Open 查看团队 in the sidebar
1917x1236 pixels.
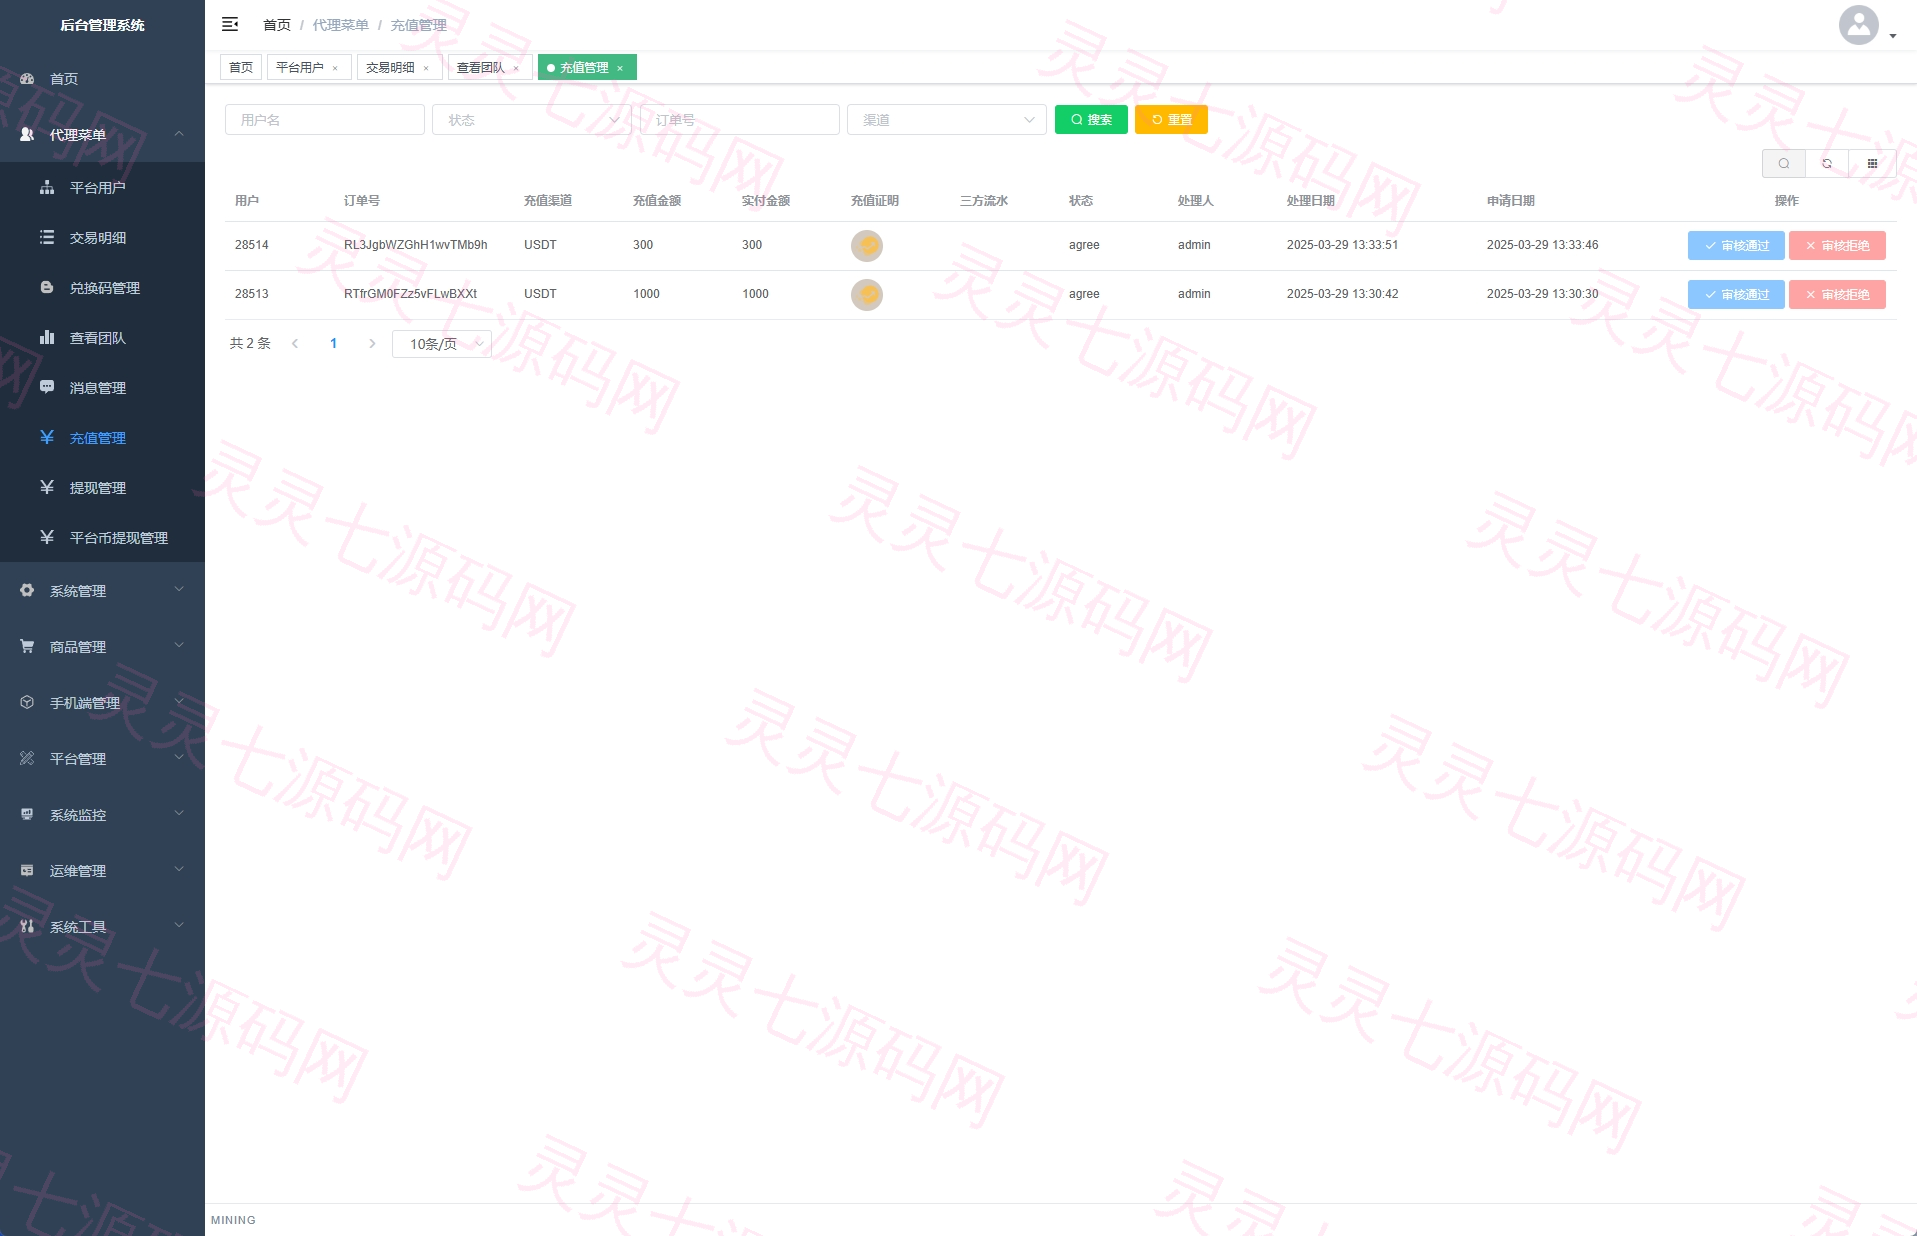102,337
